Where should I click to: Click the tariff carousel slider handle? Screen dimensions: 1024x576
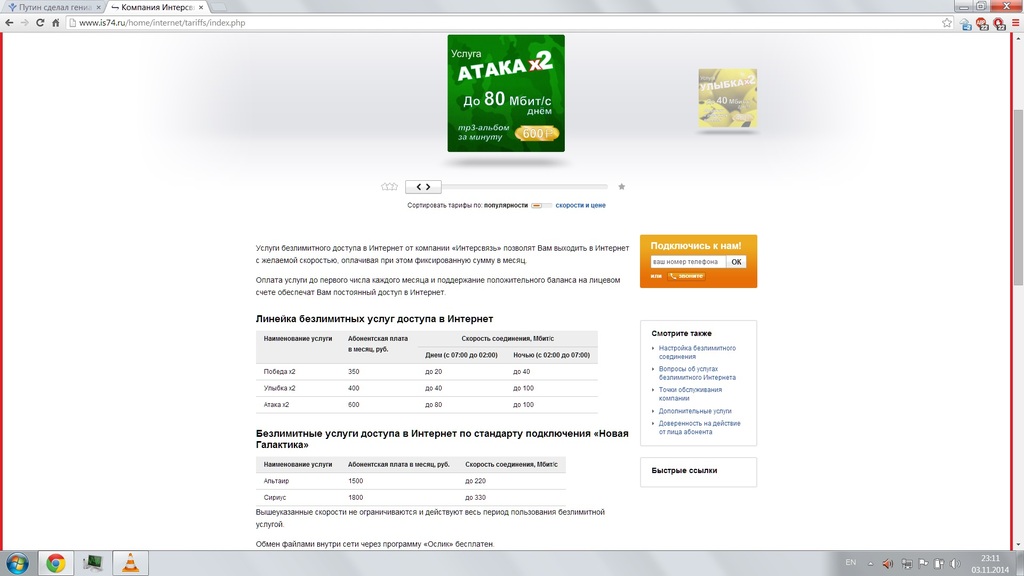pos(423,187)
